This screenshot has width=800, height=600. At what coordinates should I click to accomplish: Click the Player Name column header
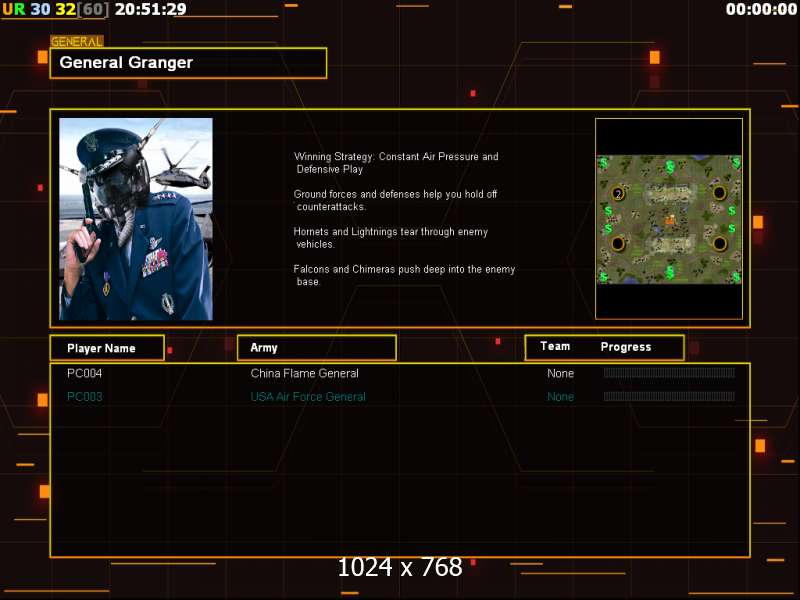[x=107, y=348]
